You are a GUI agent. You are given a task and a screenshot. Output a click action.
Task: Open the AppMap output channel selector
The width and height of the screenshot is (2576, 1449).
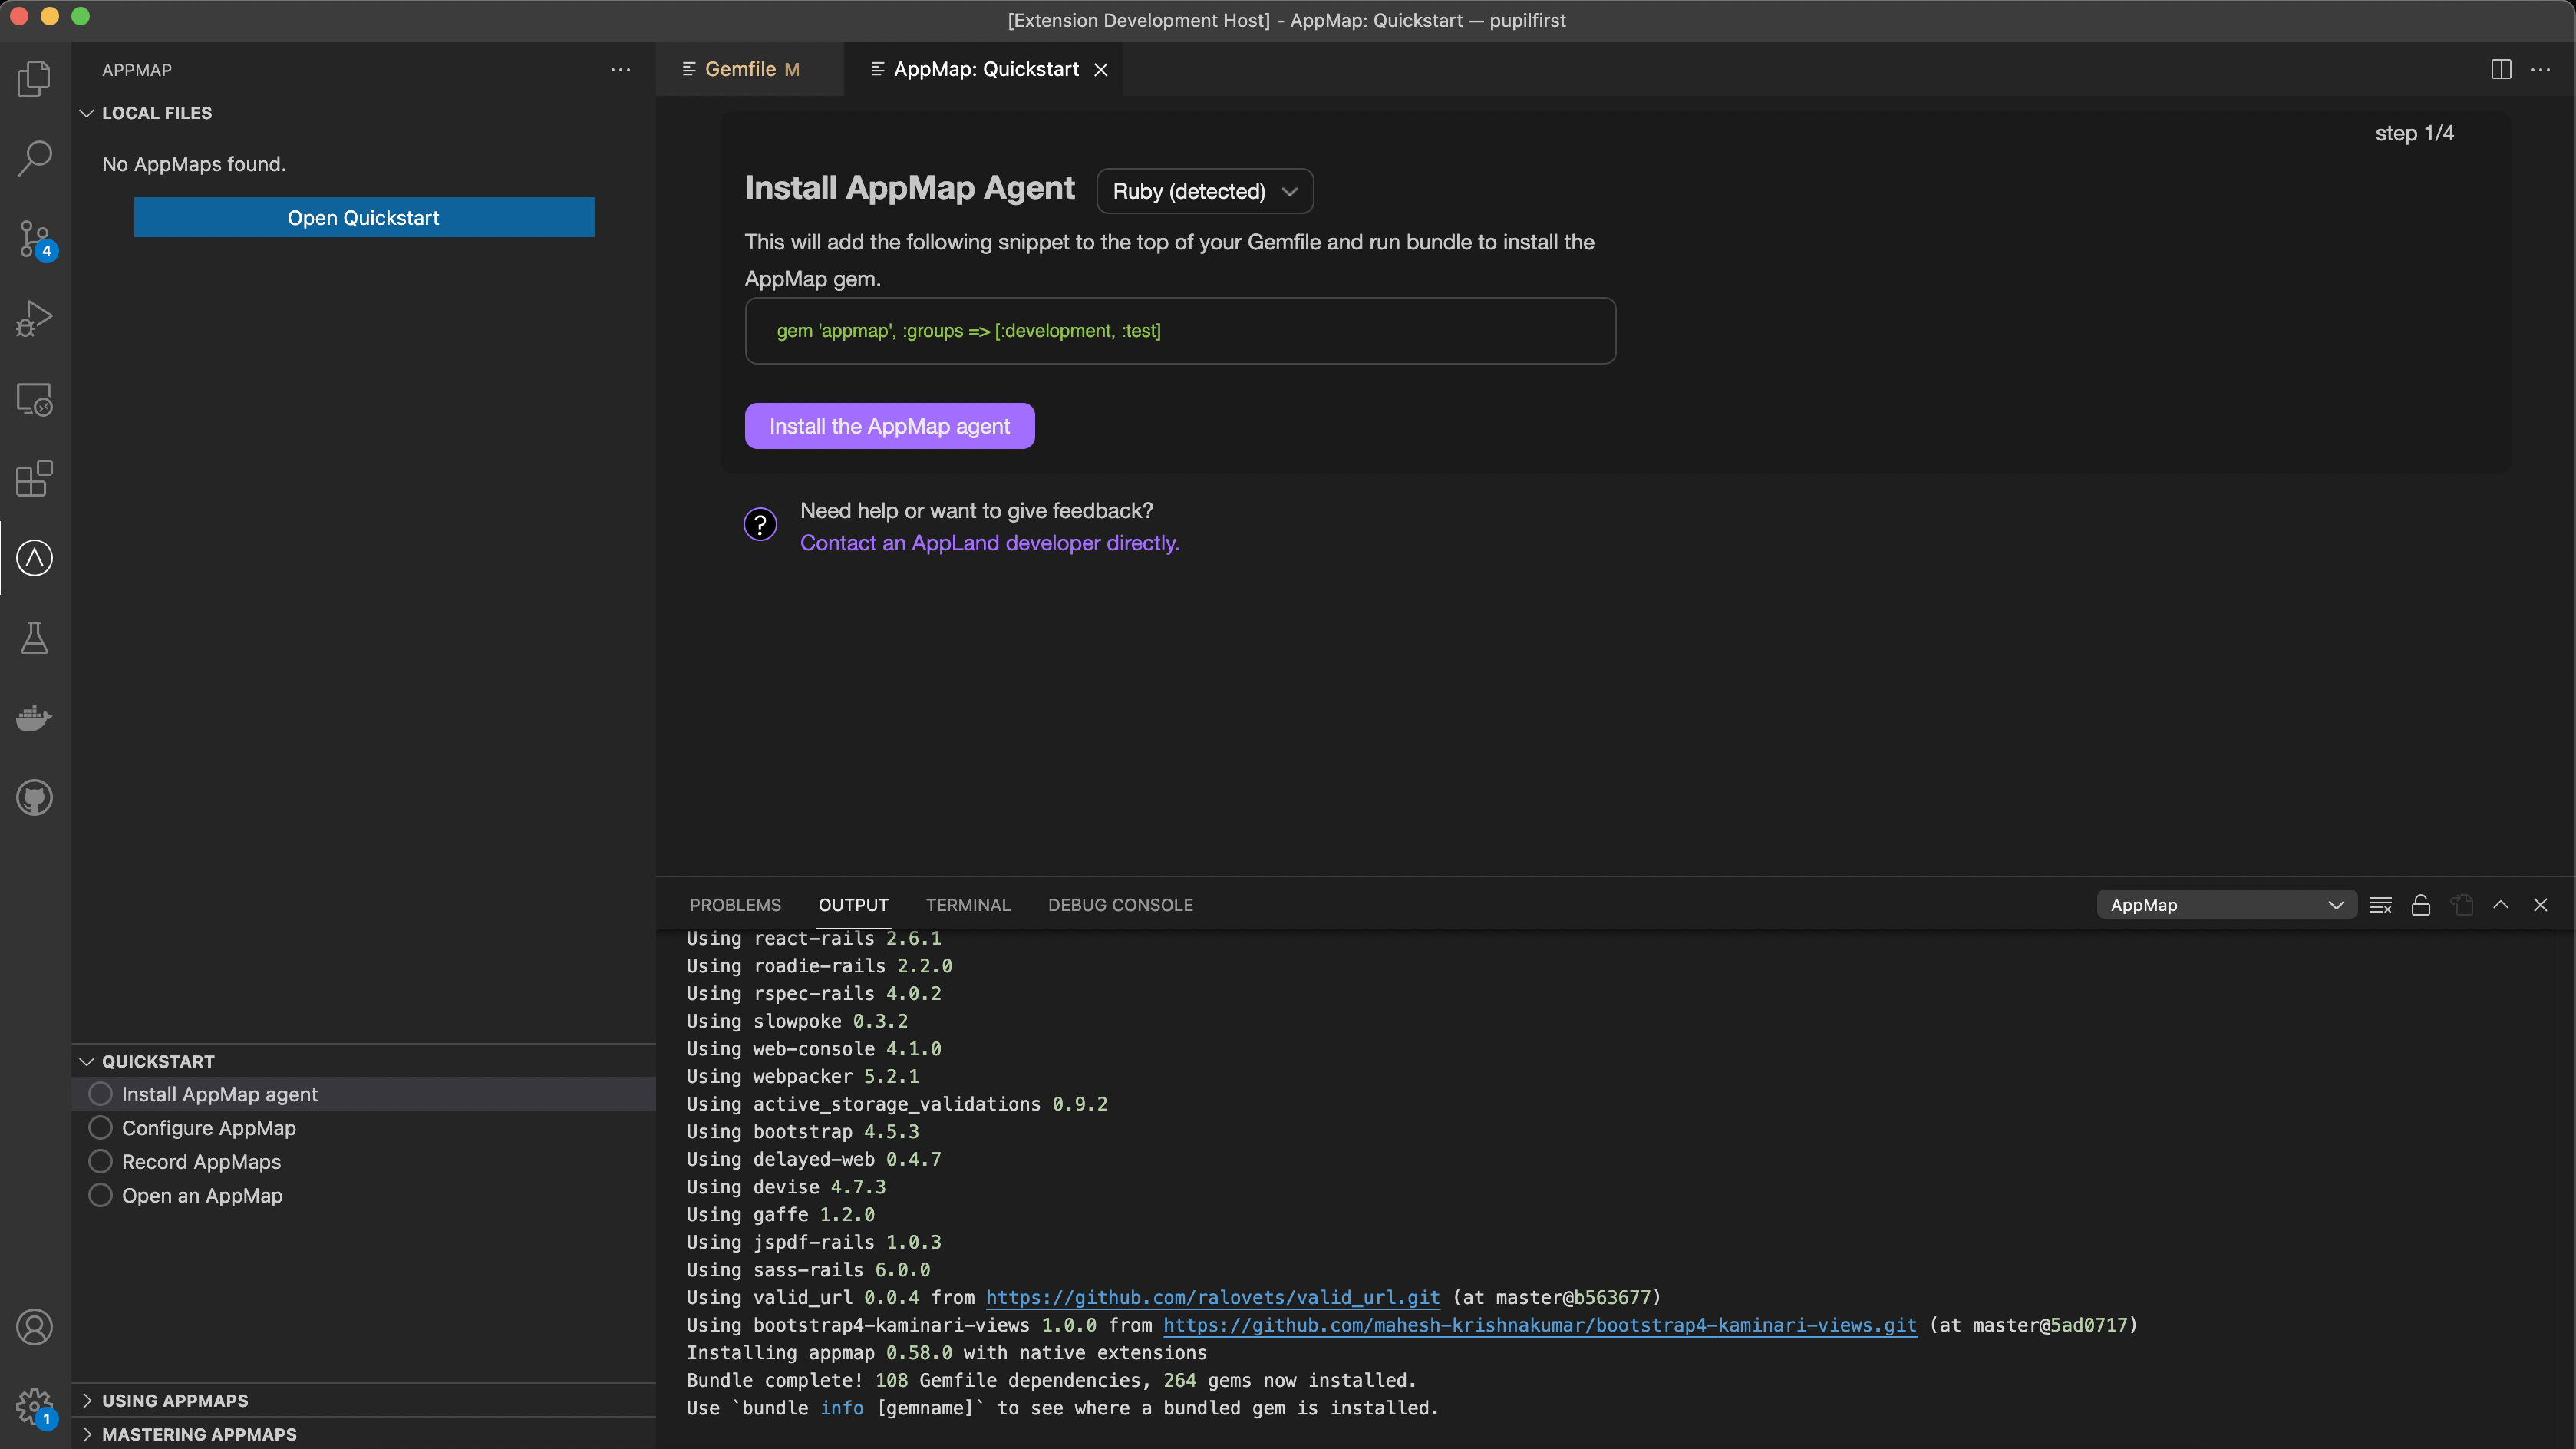coord(2227,904)
